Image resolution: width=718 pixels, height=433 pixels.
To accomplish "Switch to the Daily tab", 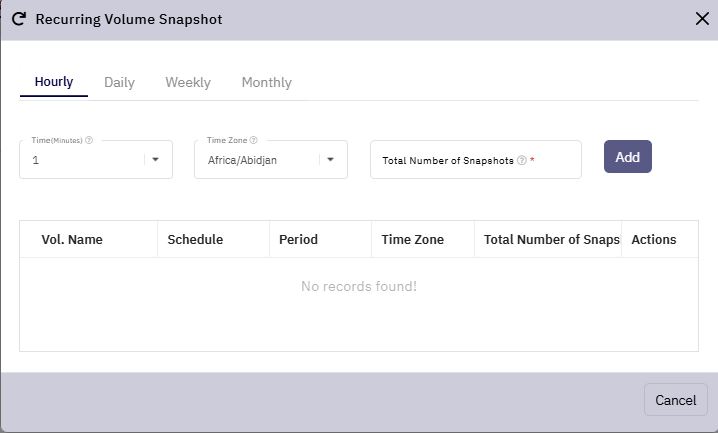I will click(120, 82).
